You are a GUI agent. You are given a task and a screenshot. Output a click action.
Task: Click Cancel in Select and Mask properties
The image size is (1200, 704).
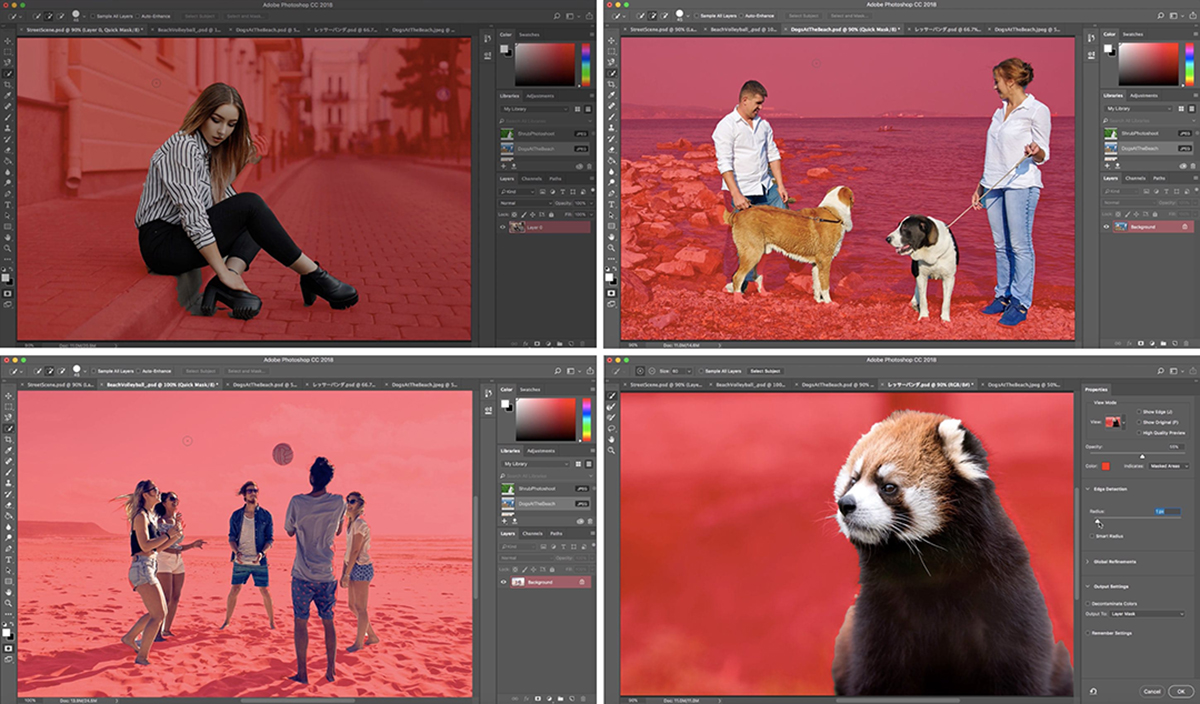pyautogui.click(x=1152, y=691)
